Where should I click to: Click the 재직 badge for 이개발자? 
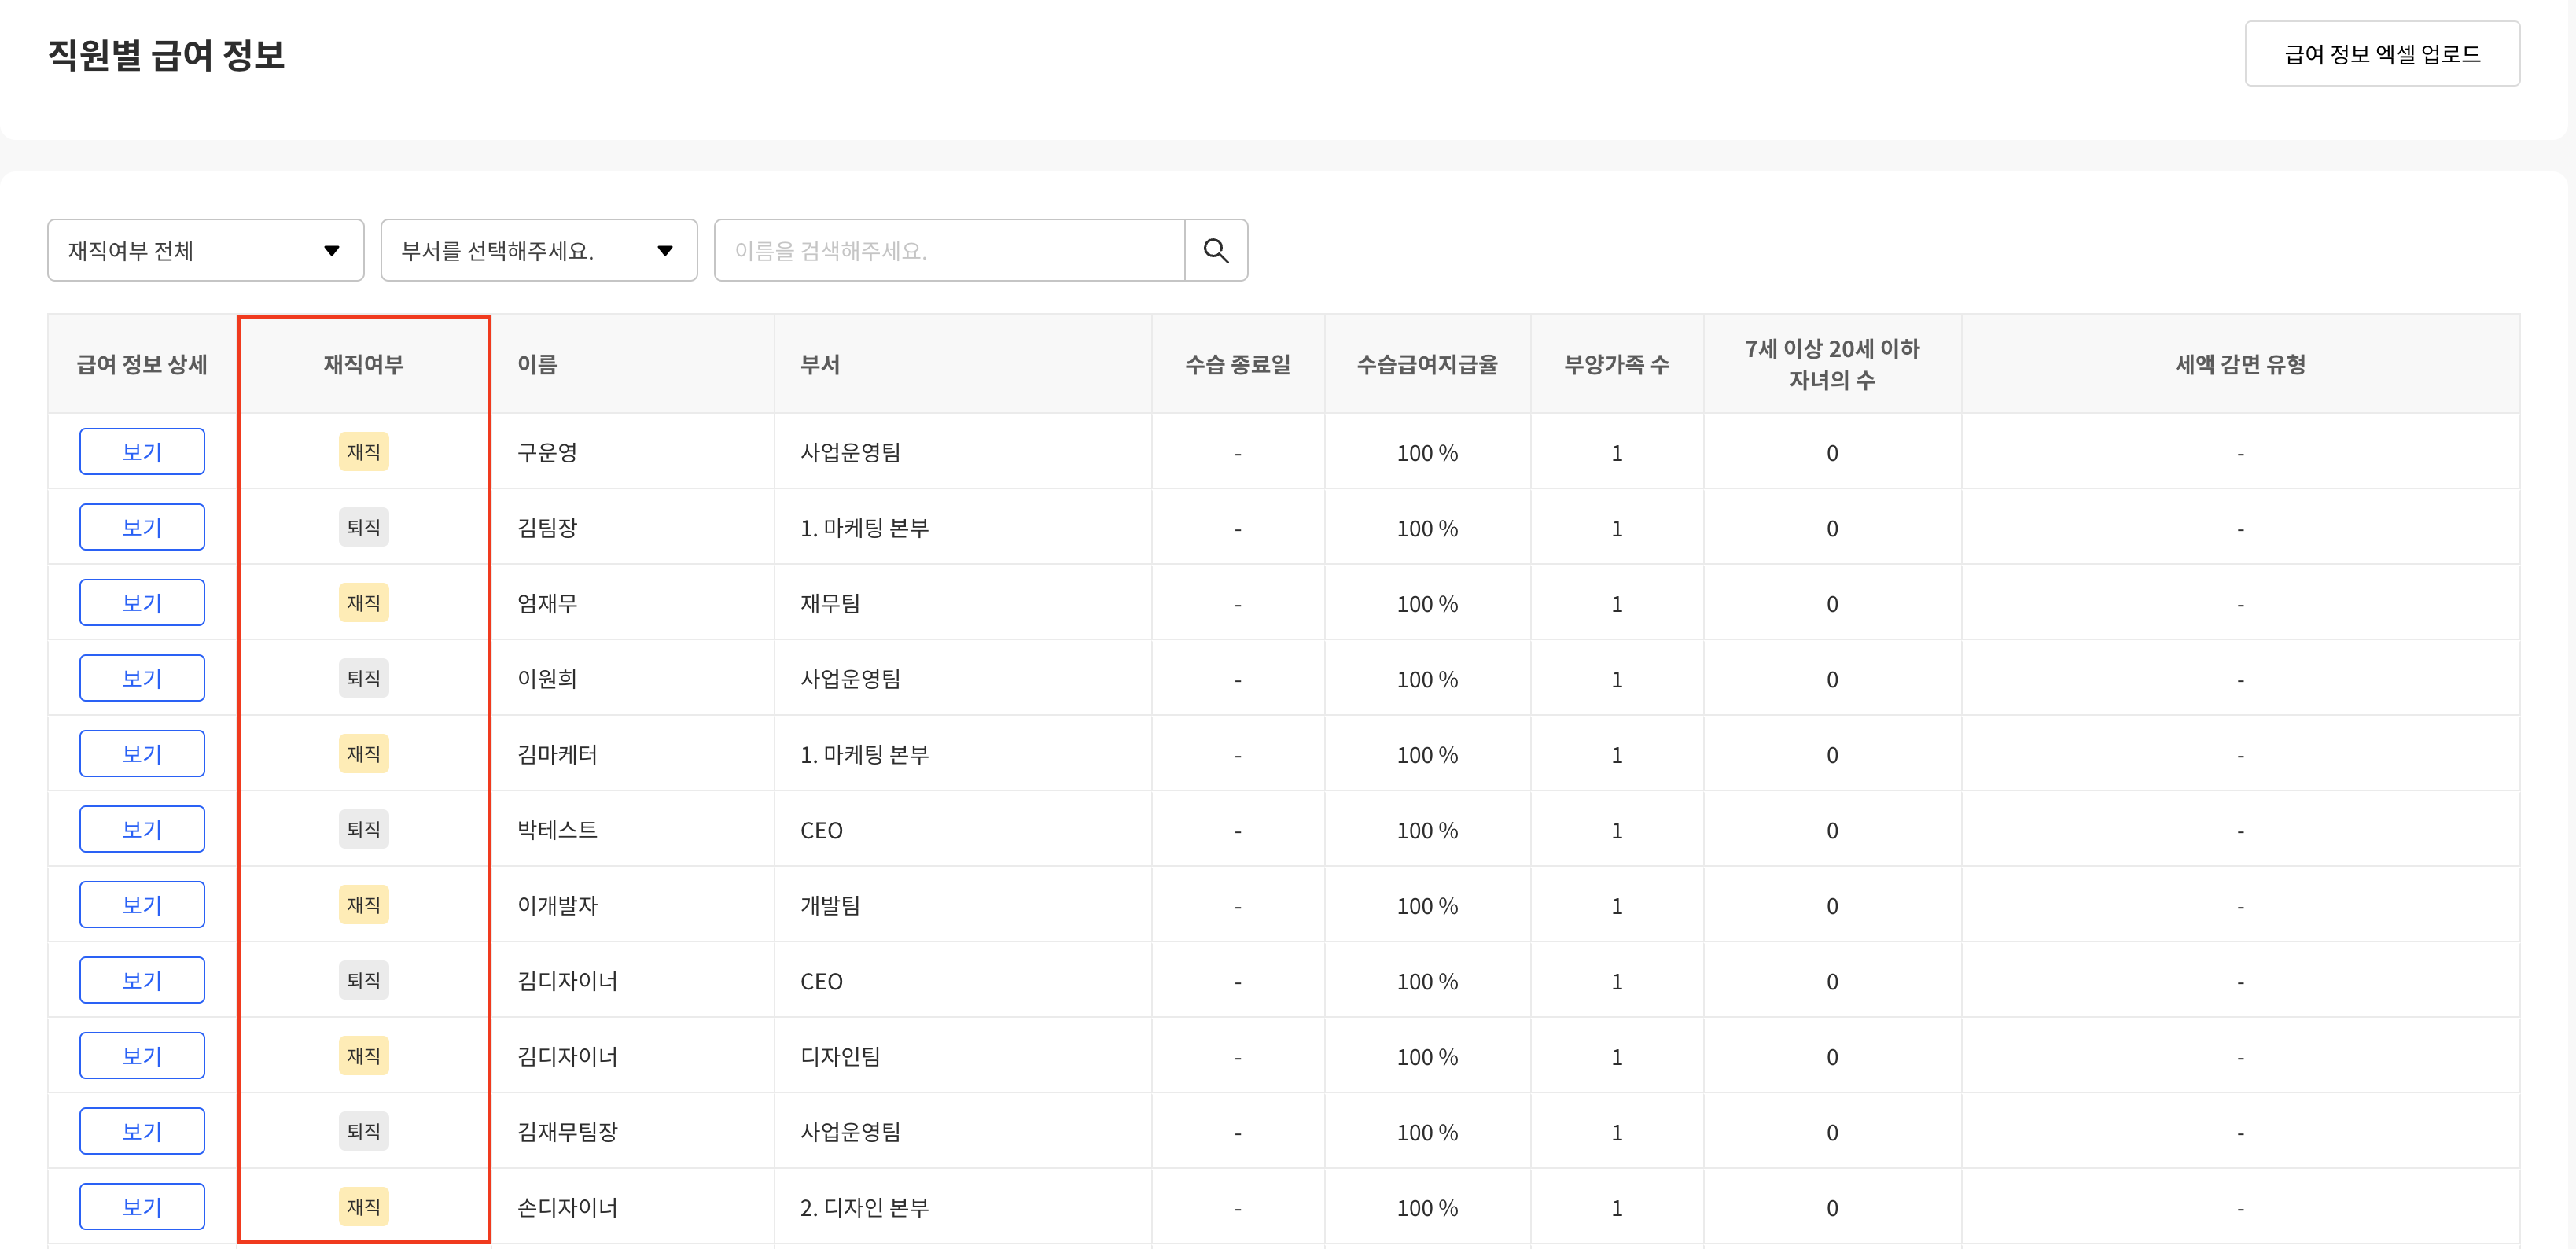coord(363,905)
